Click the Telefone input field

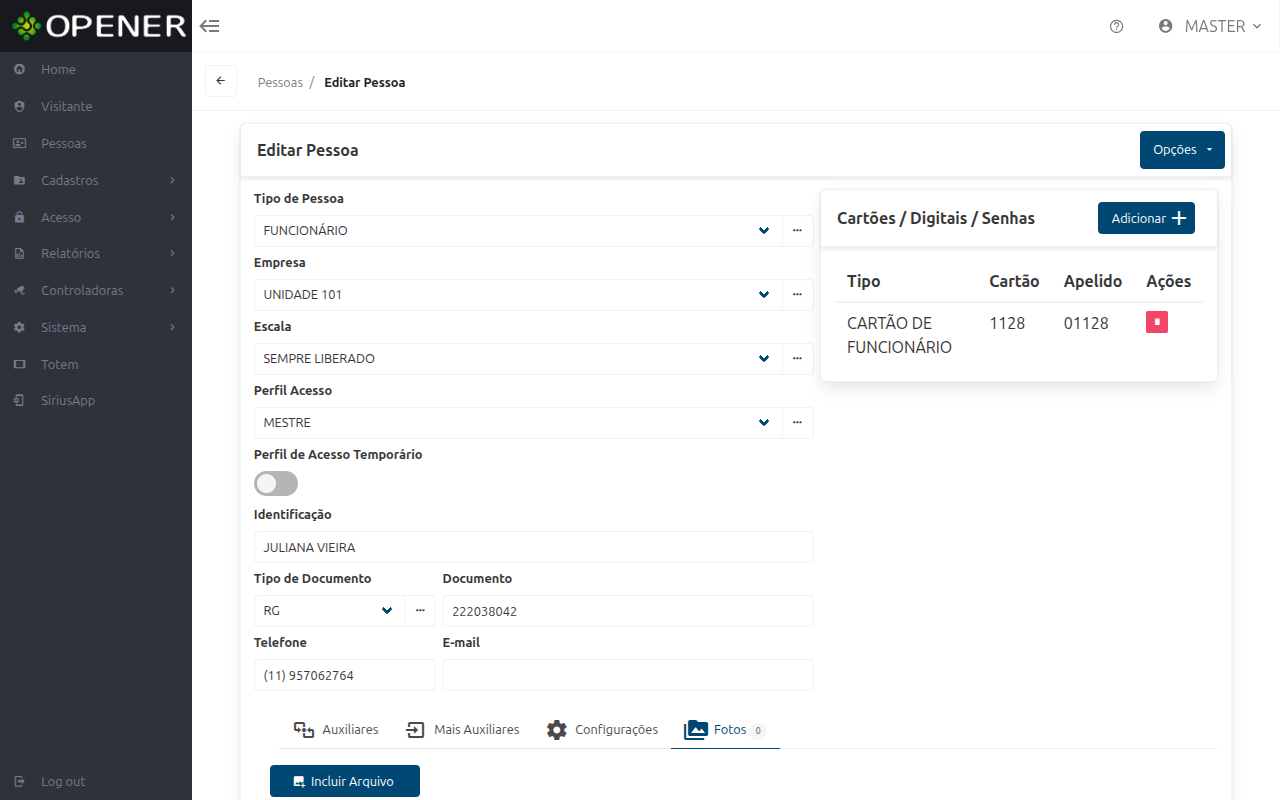click(x=345, y=675)
